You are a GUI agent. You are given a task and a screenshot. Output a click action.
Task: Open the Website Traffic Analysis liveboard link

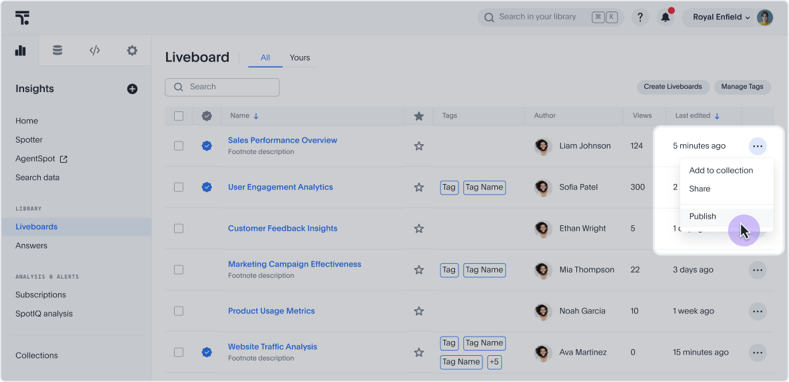pos(272,347)
